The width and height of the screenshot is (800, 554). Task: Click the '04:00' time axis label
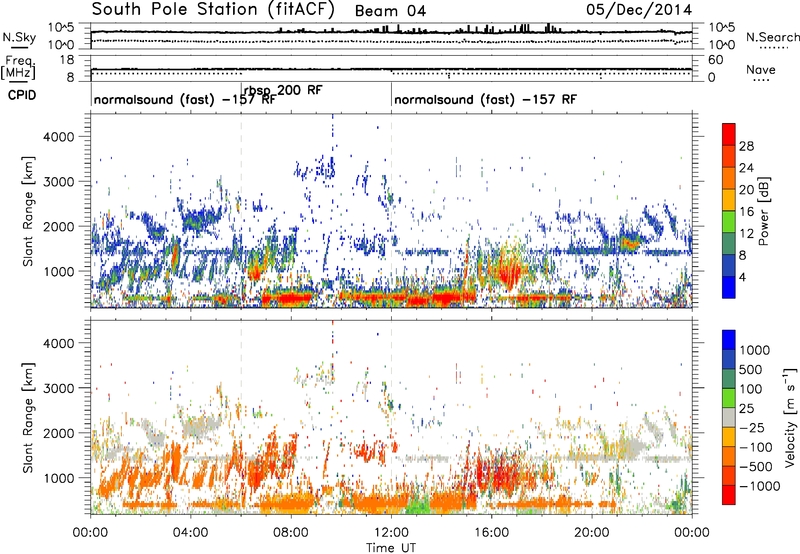click(190, 533)
